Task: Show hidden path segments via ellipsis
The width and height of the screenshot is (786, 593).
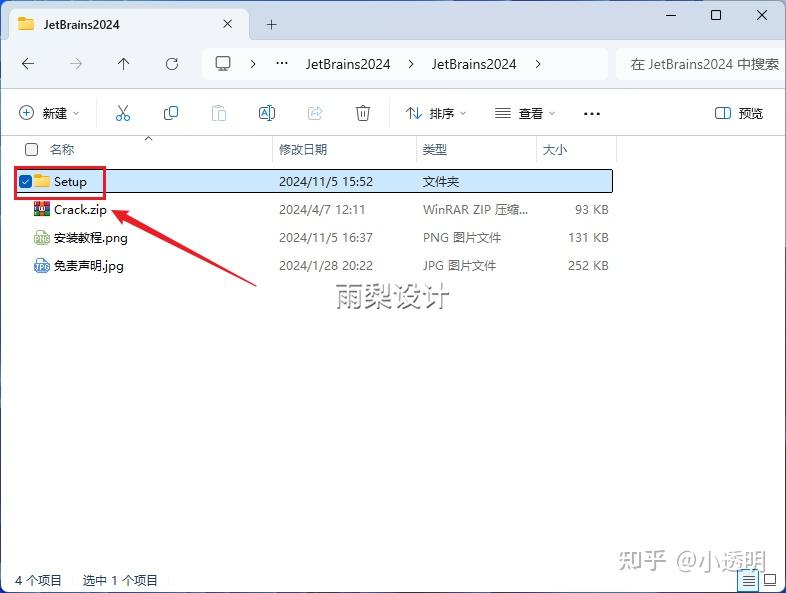Action: (x=282, y=64)
